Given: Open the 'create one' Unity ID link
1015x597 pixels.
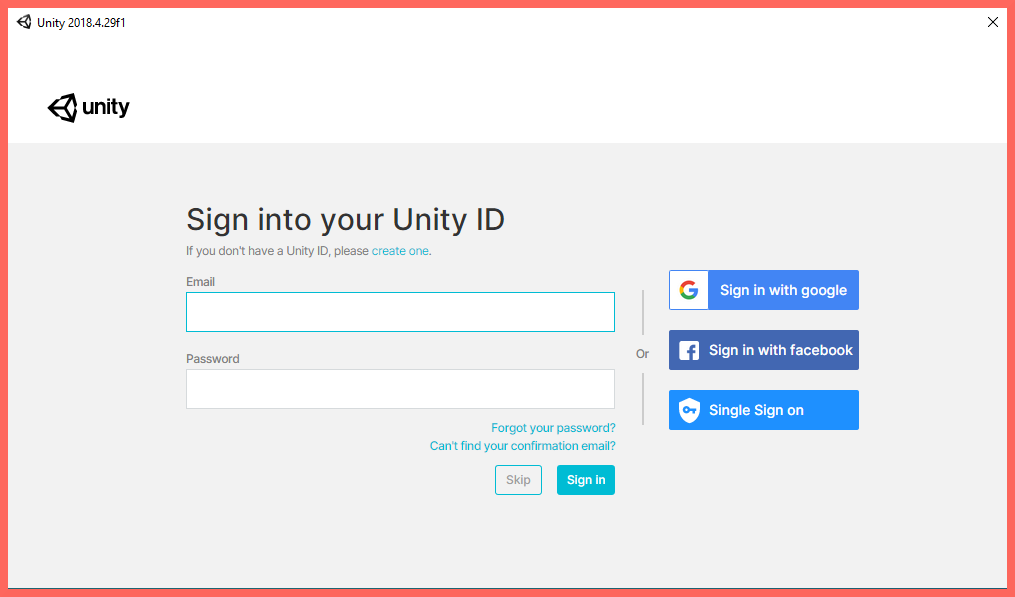Looking at the screenshot, I should [400, 251].
